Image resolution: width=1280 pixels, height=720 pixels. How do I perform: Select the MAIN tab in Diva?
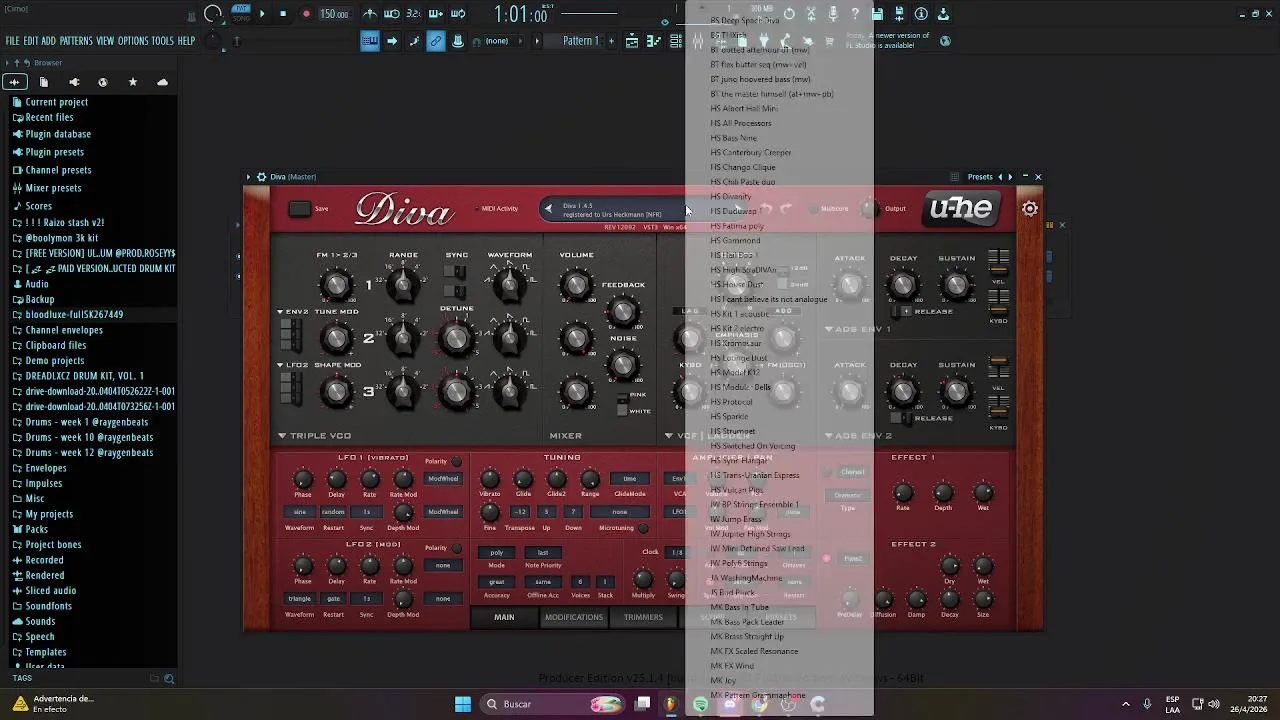tap(504, 617)
